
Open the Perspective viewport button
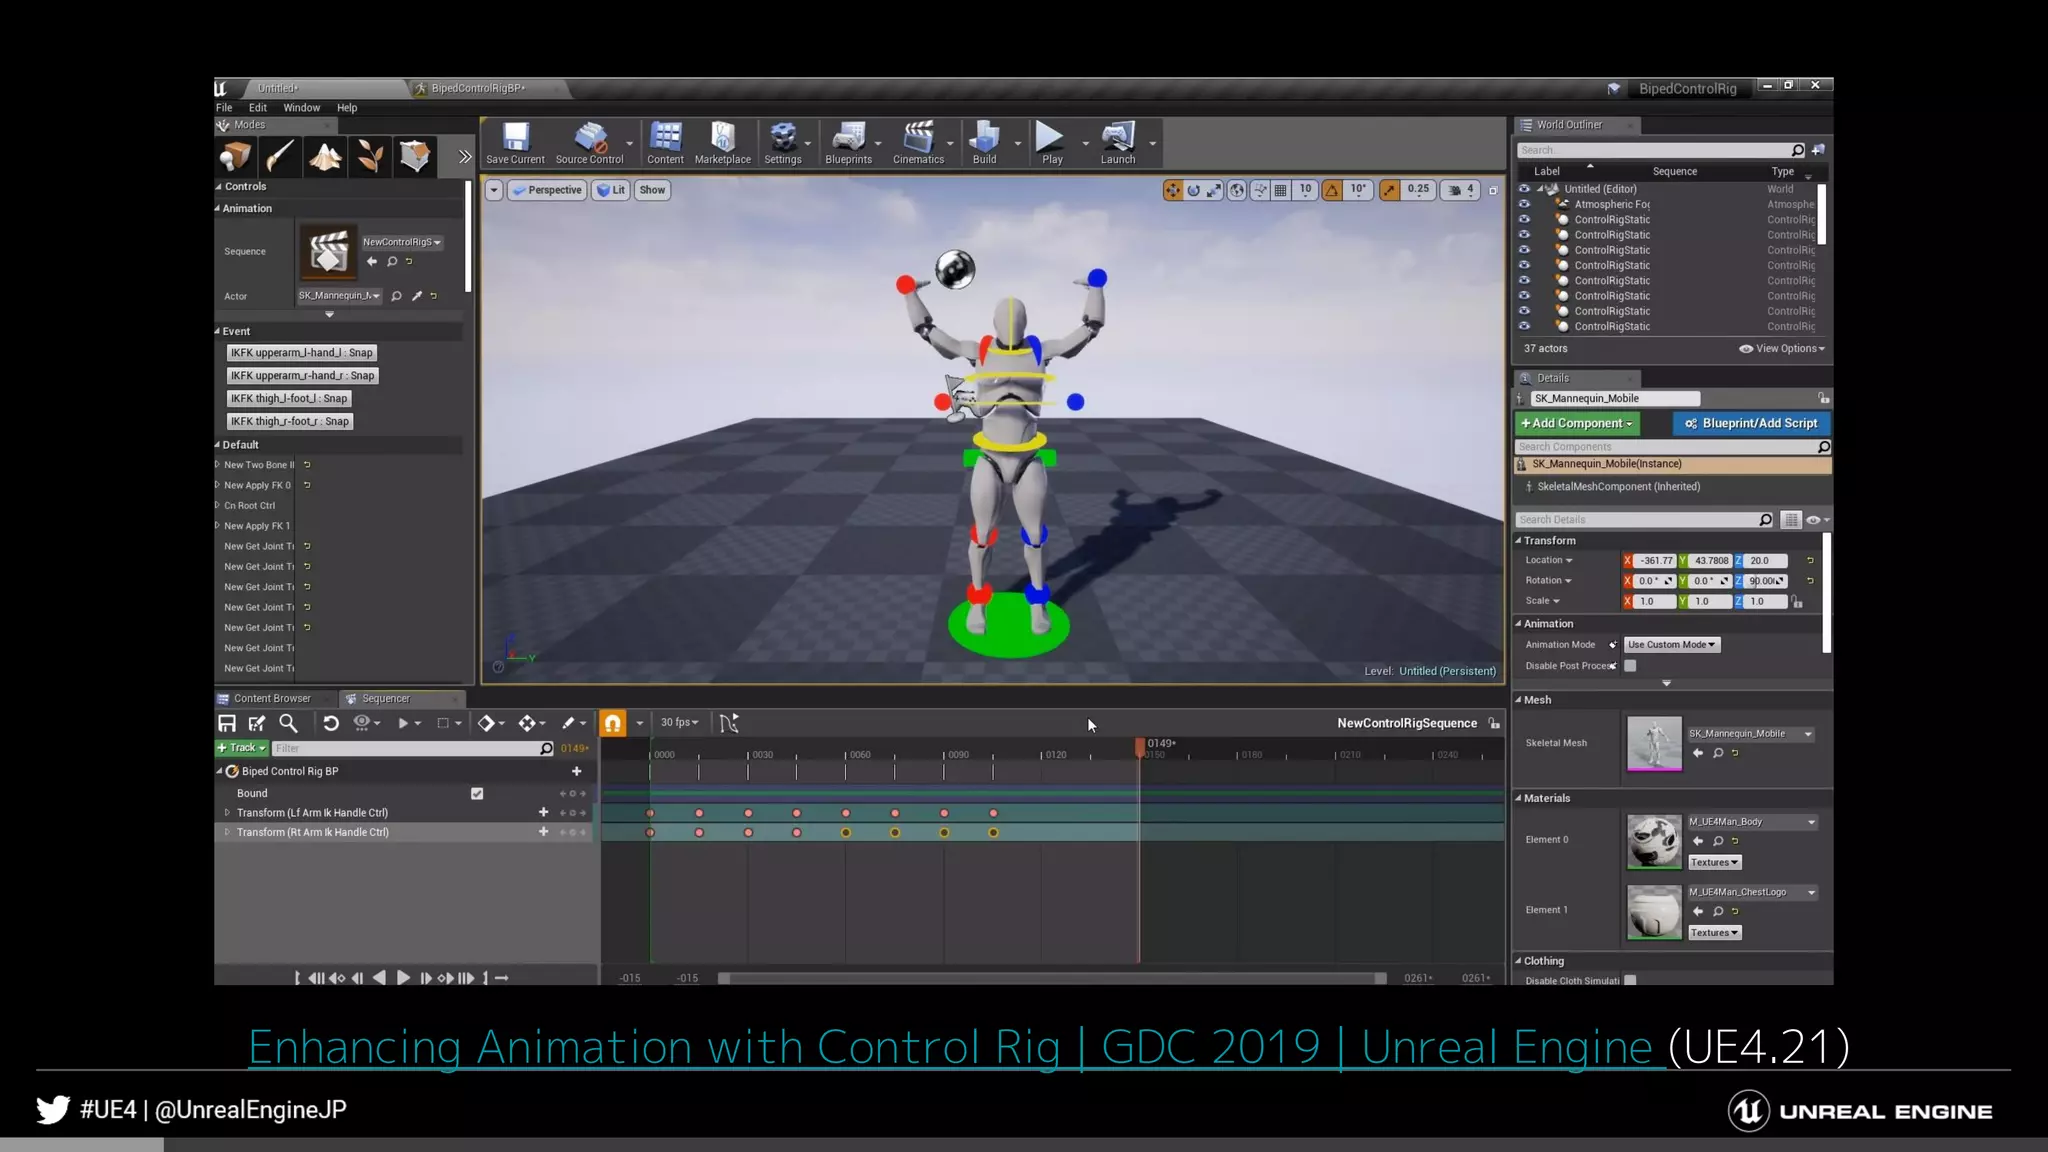point(546,190)
